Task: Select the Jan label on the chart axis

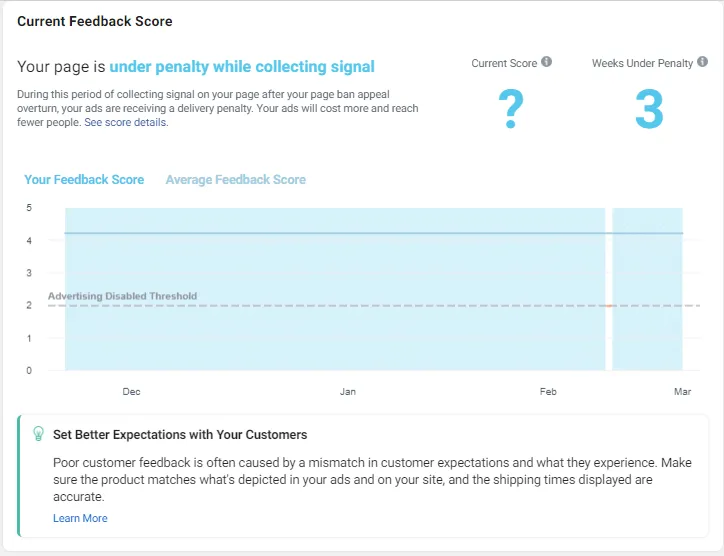Action: tap(348, 392)
